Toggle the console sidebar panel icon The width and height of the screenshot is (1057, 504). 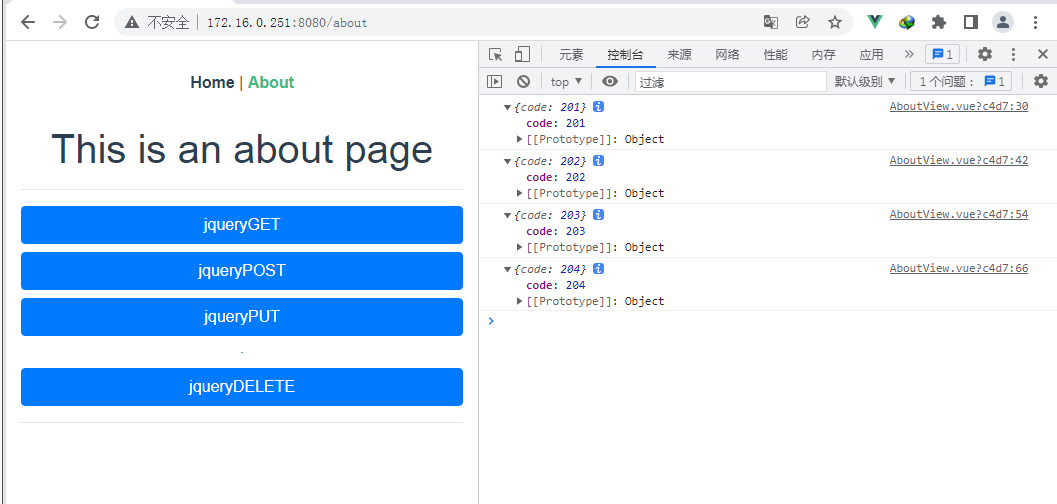coord(495,82)
